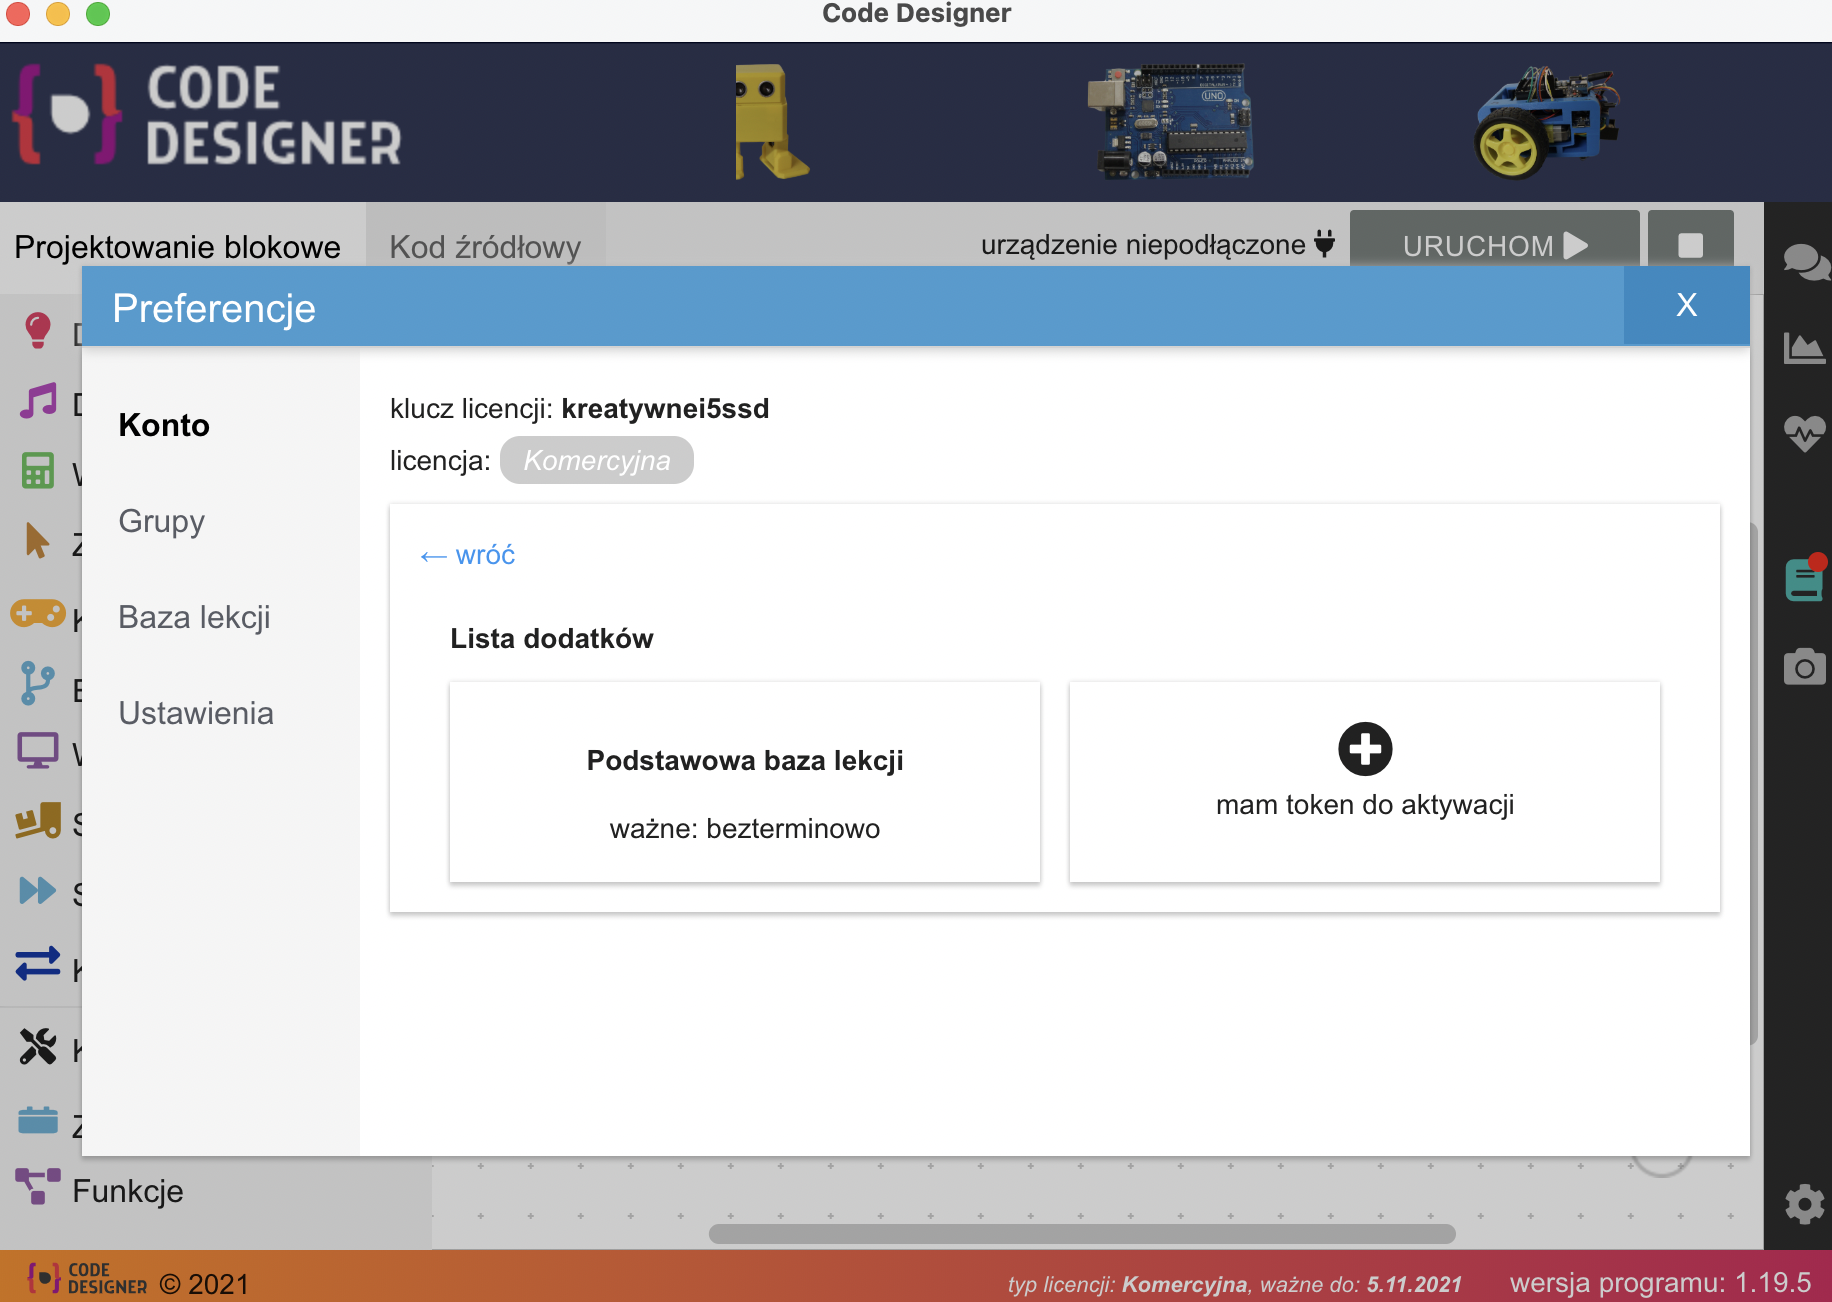Open the Grupy section in Preferences
This screenshot has width=1832, height=1302.
pyautogui.click(x=161, y=521)
